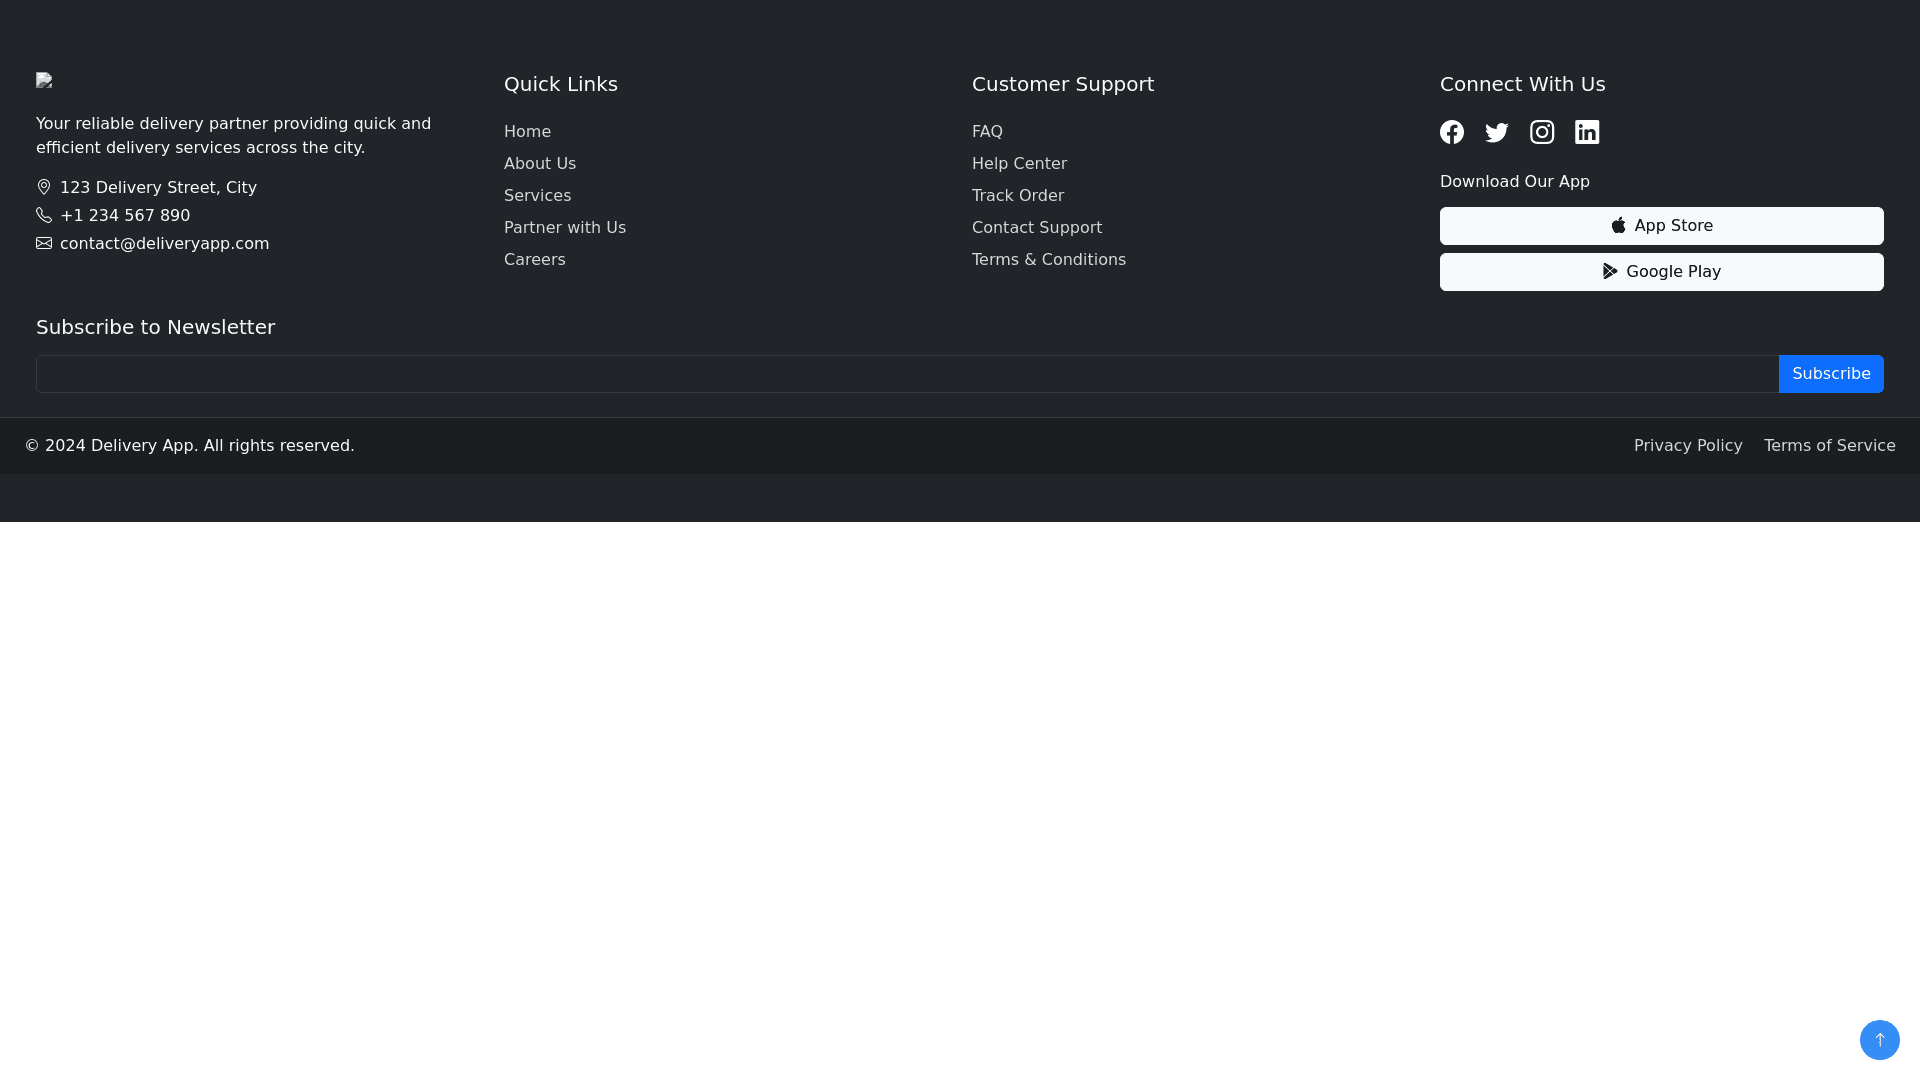Open the Twitter social icon
The width and height of the screenshot is (1920, 1080).
pyautogui.click(x=1497, y=132)
